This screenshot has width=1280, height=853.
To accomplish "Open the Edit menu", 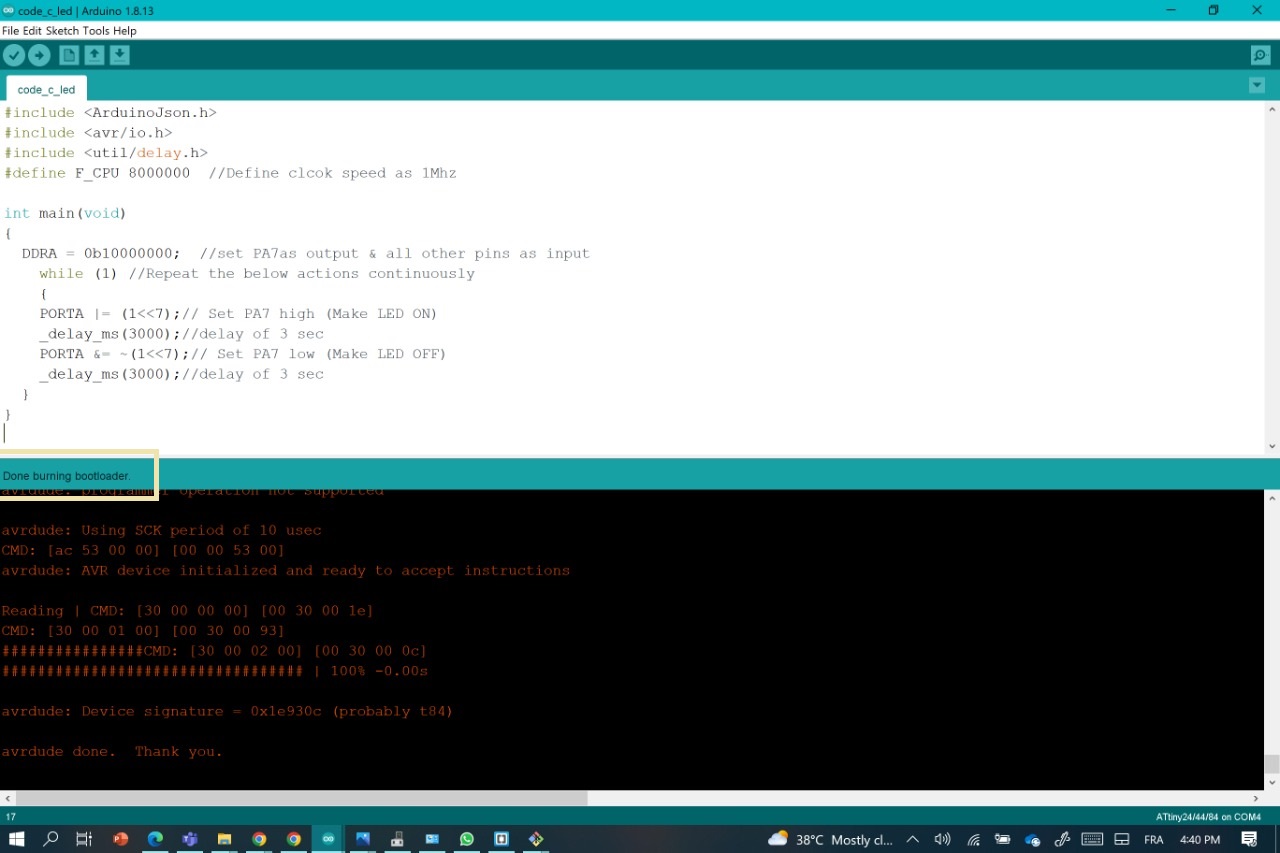I will (x=33, y=31).
